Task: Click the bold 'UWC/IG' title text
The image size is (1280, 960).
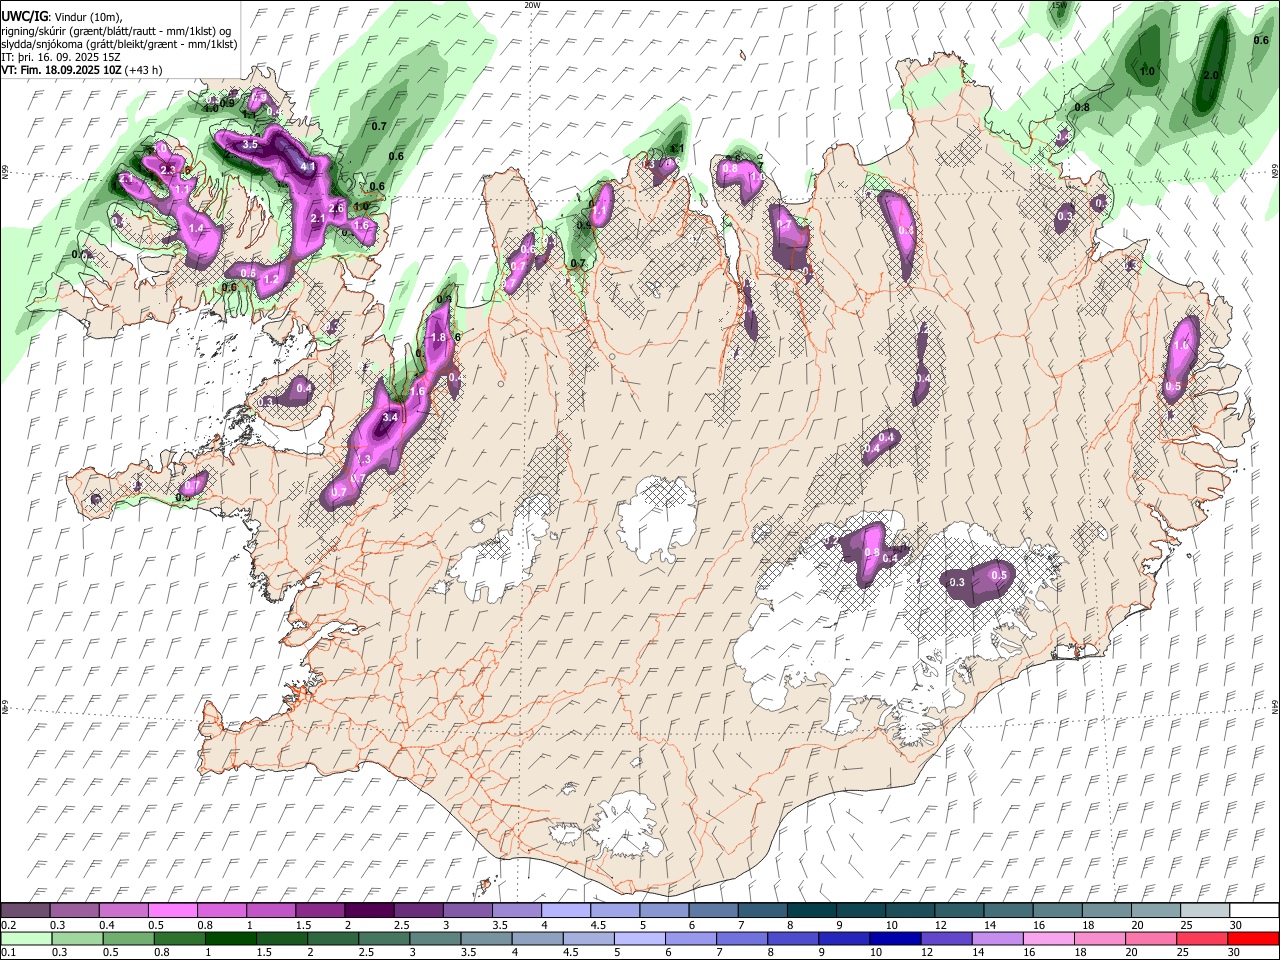Action: 23,17
